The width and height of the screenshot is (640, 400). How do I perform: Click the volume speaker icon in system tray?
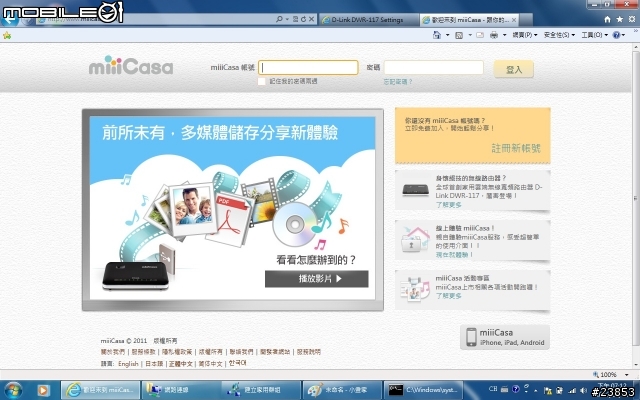click(584, 391)
